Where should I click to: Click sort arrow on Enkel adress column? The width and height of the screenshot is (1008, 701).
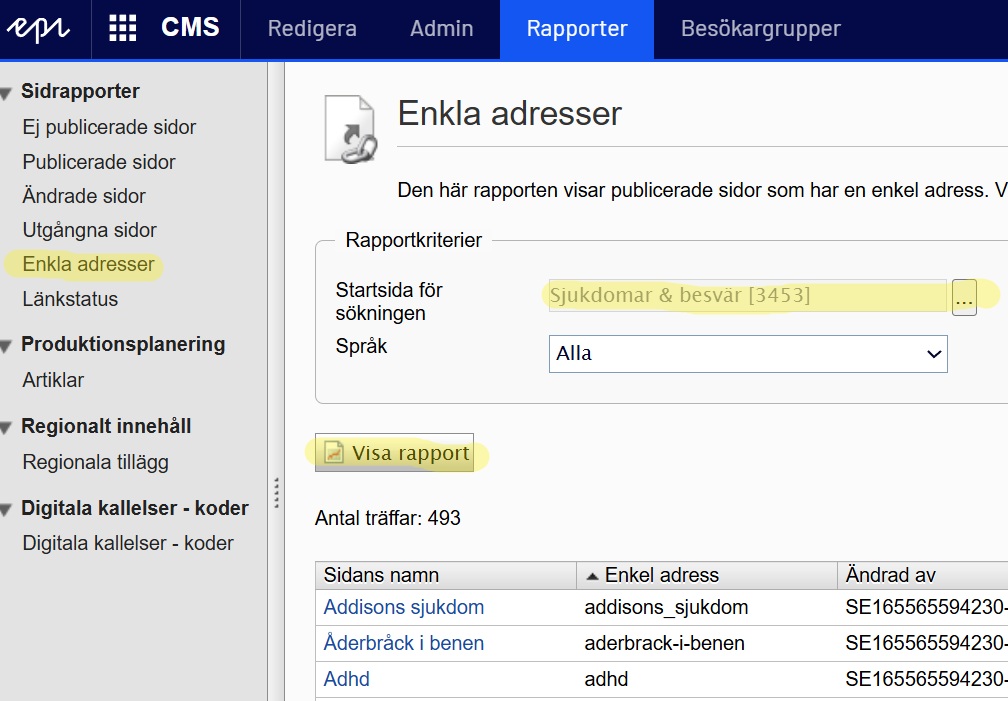[x=592, y=576]
